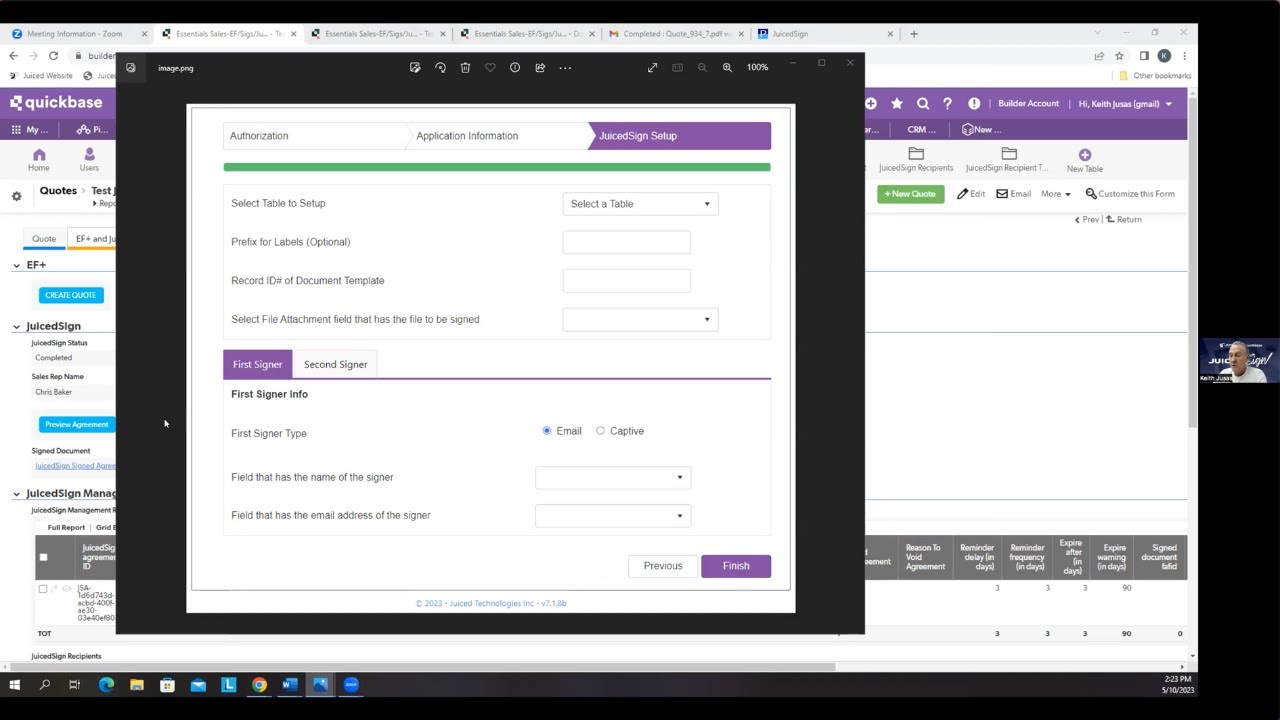Click Email in Quickbase record toolbar
The height and width of the screenshot is (720, 1280).
(x=1013, y=194)
